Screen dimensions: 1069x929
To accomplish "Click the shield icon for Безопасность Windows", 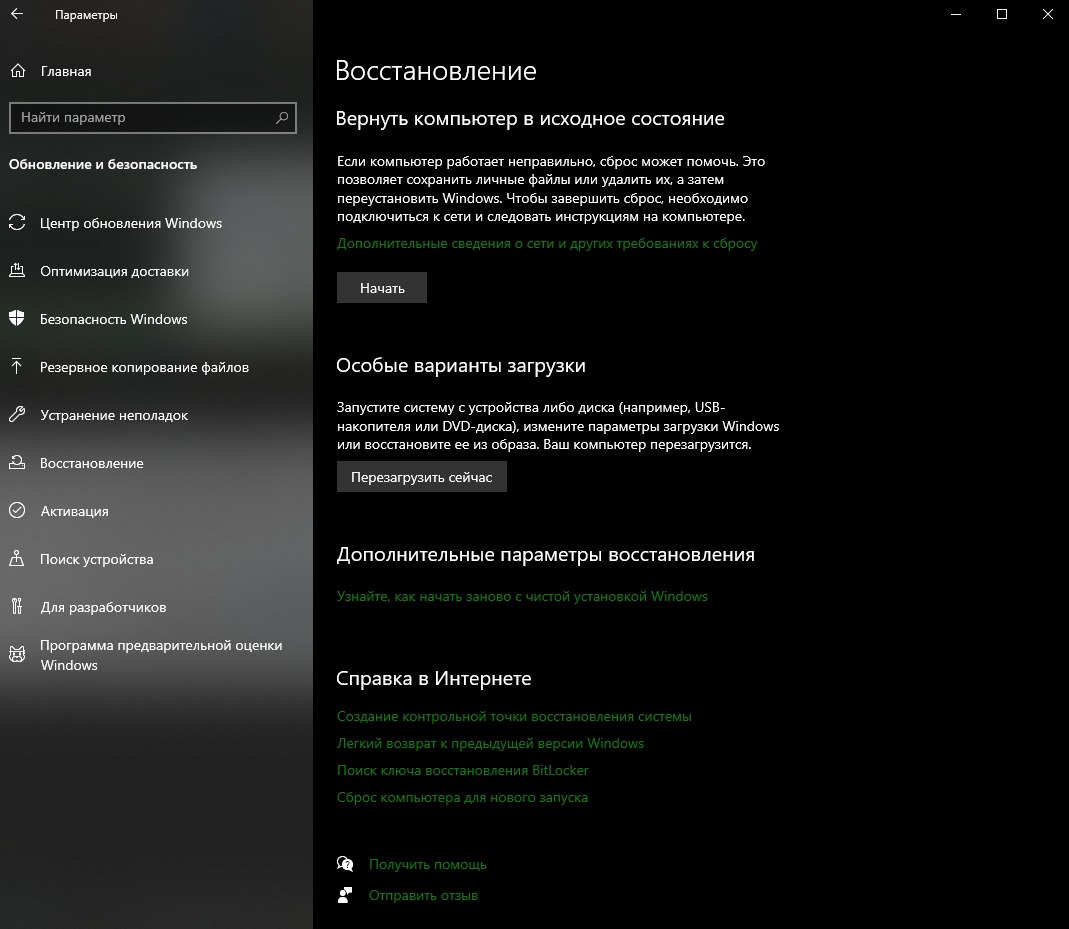I will [17, 318].
